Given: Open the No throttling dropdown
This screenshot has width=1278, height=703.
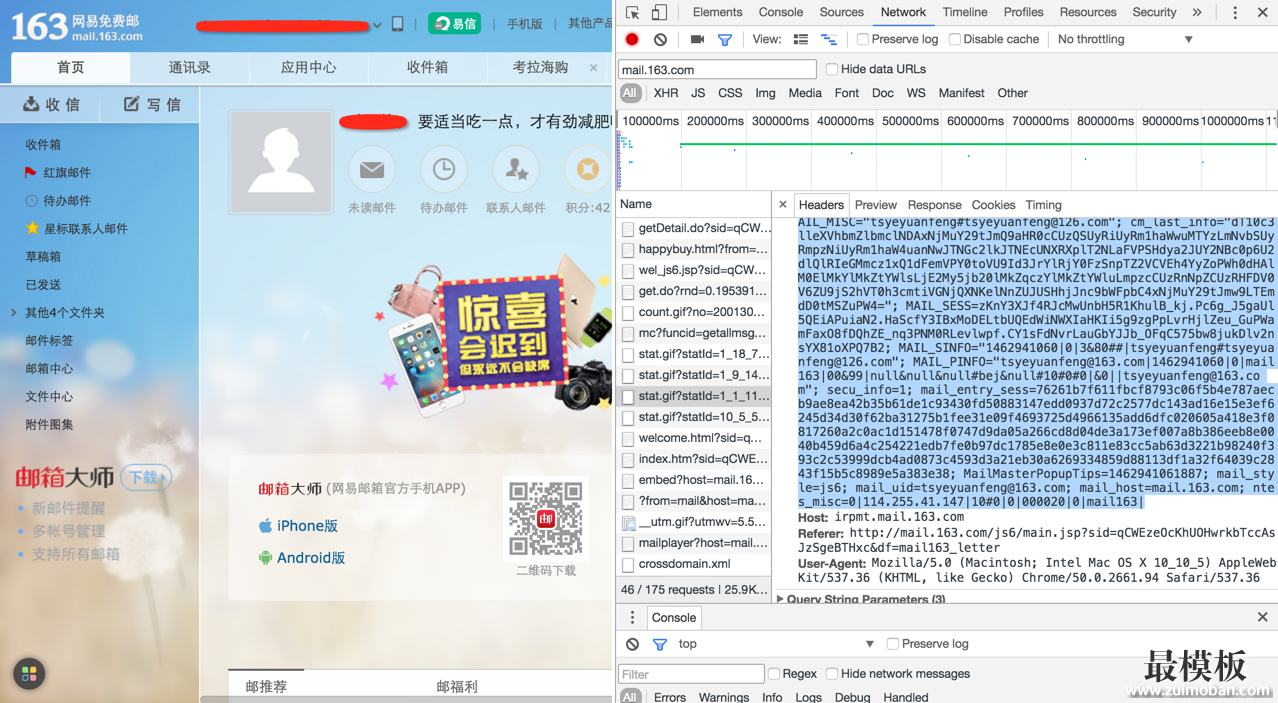Looking at the screenshot, I should pos(1125,39).
